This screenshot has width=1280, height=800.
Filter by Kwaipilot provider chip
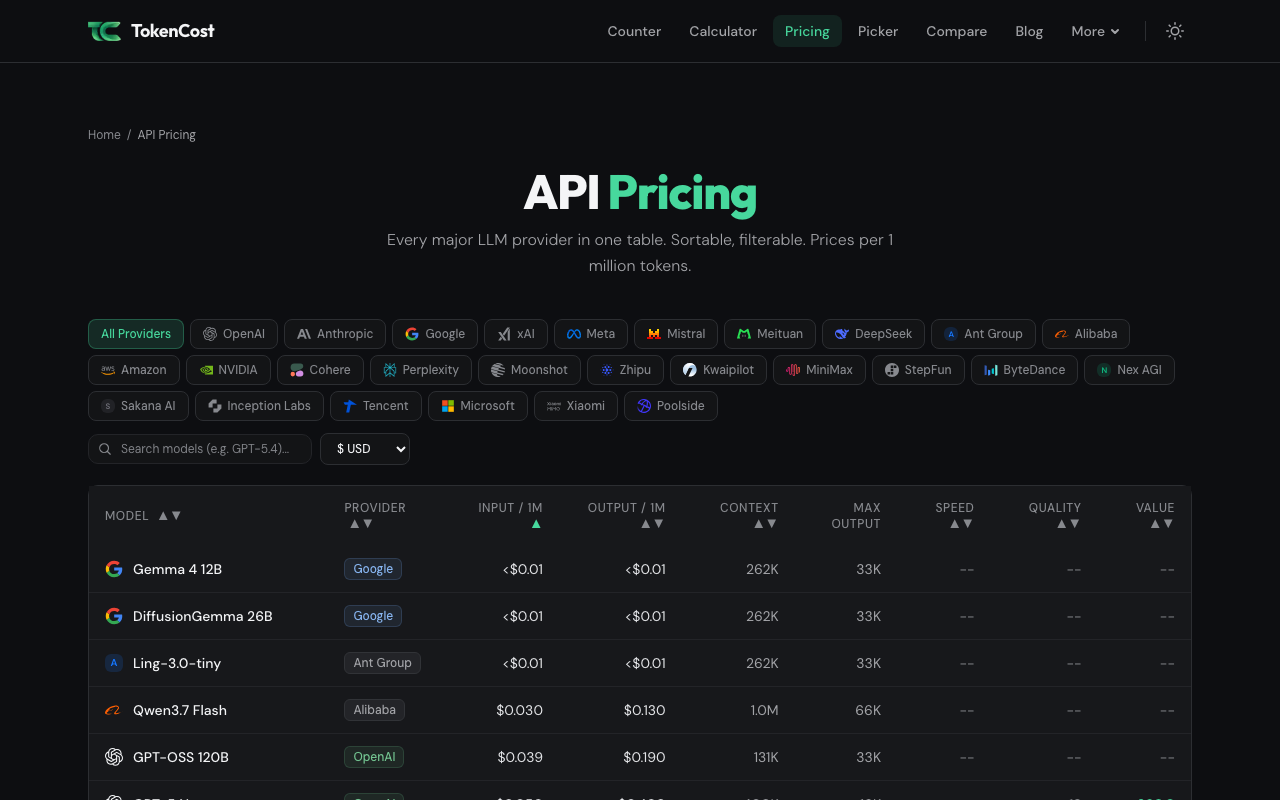718,370
